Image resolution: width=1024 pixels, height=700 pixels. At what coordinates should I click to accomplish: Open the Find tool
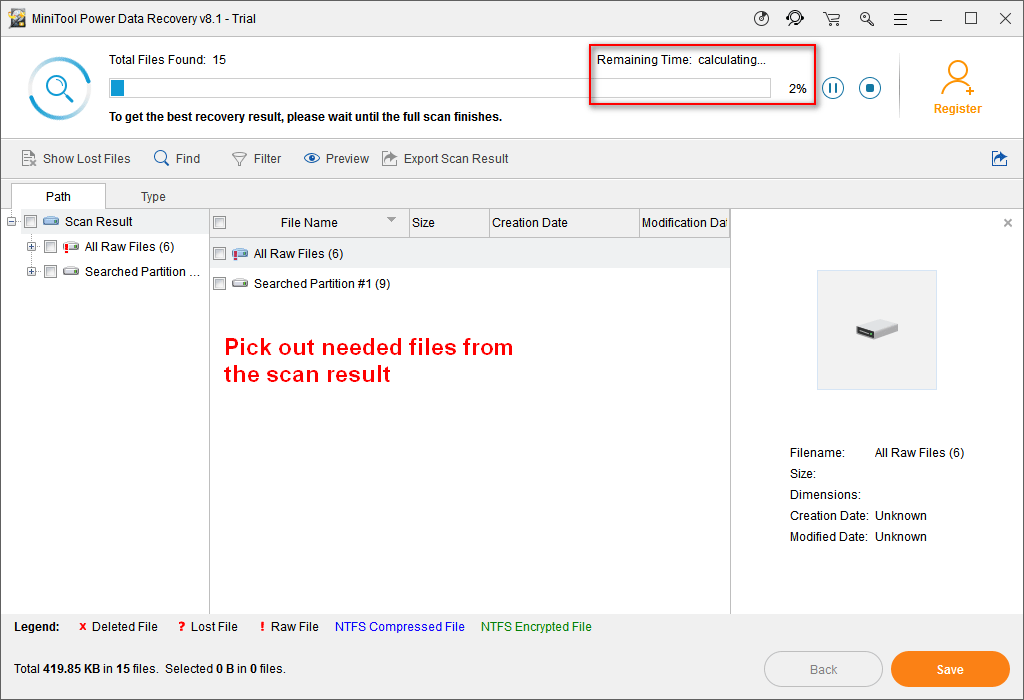pos(177,159)
